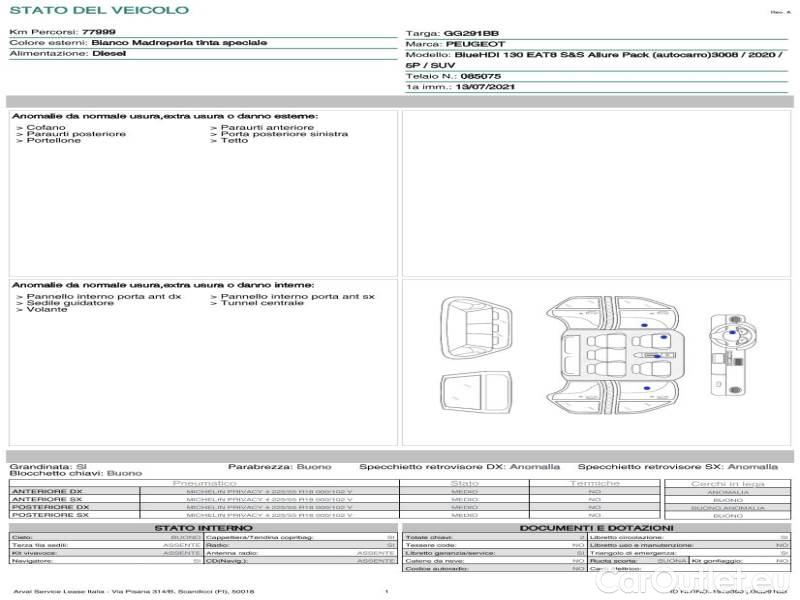Screen dimensions: 800x600
Task: Select the top-view cabin interior diagram
Action: [x=615, y=355]
